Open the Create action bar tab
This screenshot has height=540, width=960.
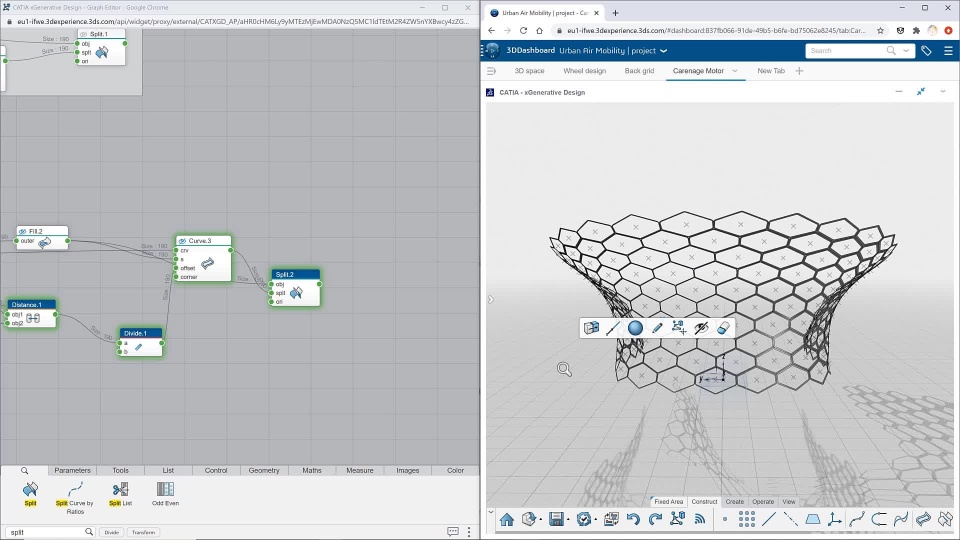pos(735,501)
